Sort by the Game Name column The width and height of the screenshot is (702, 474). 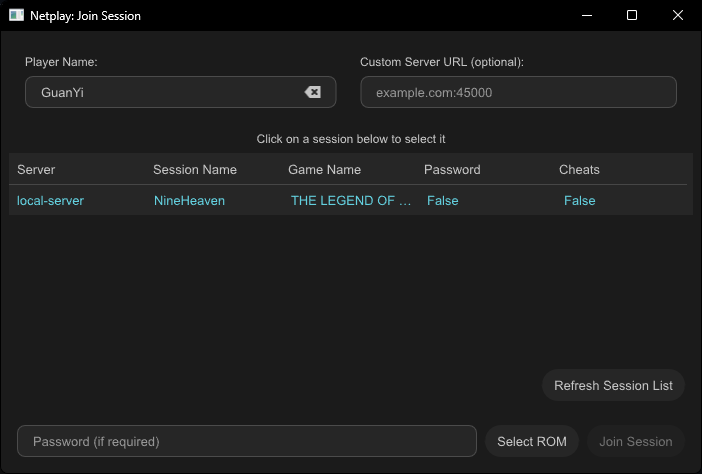tap(325, 170)
